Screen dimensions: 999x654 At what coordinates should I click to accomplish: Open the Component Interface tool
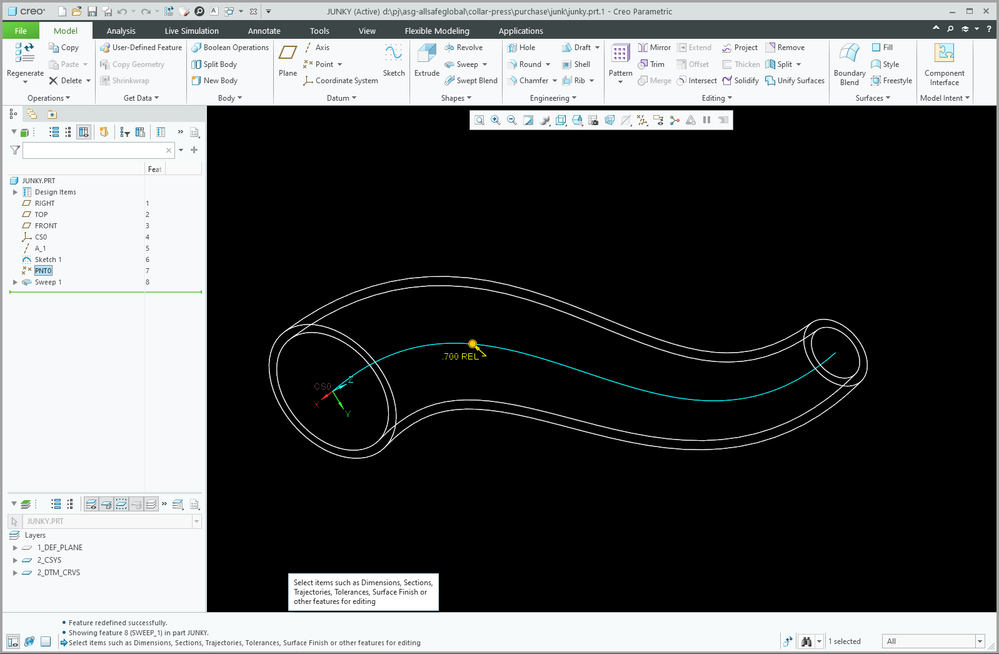click(944, 64)
